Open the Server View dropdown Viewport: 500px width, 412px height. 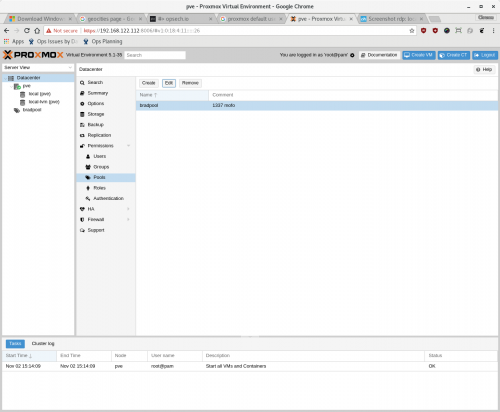[x=38, y=68]
